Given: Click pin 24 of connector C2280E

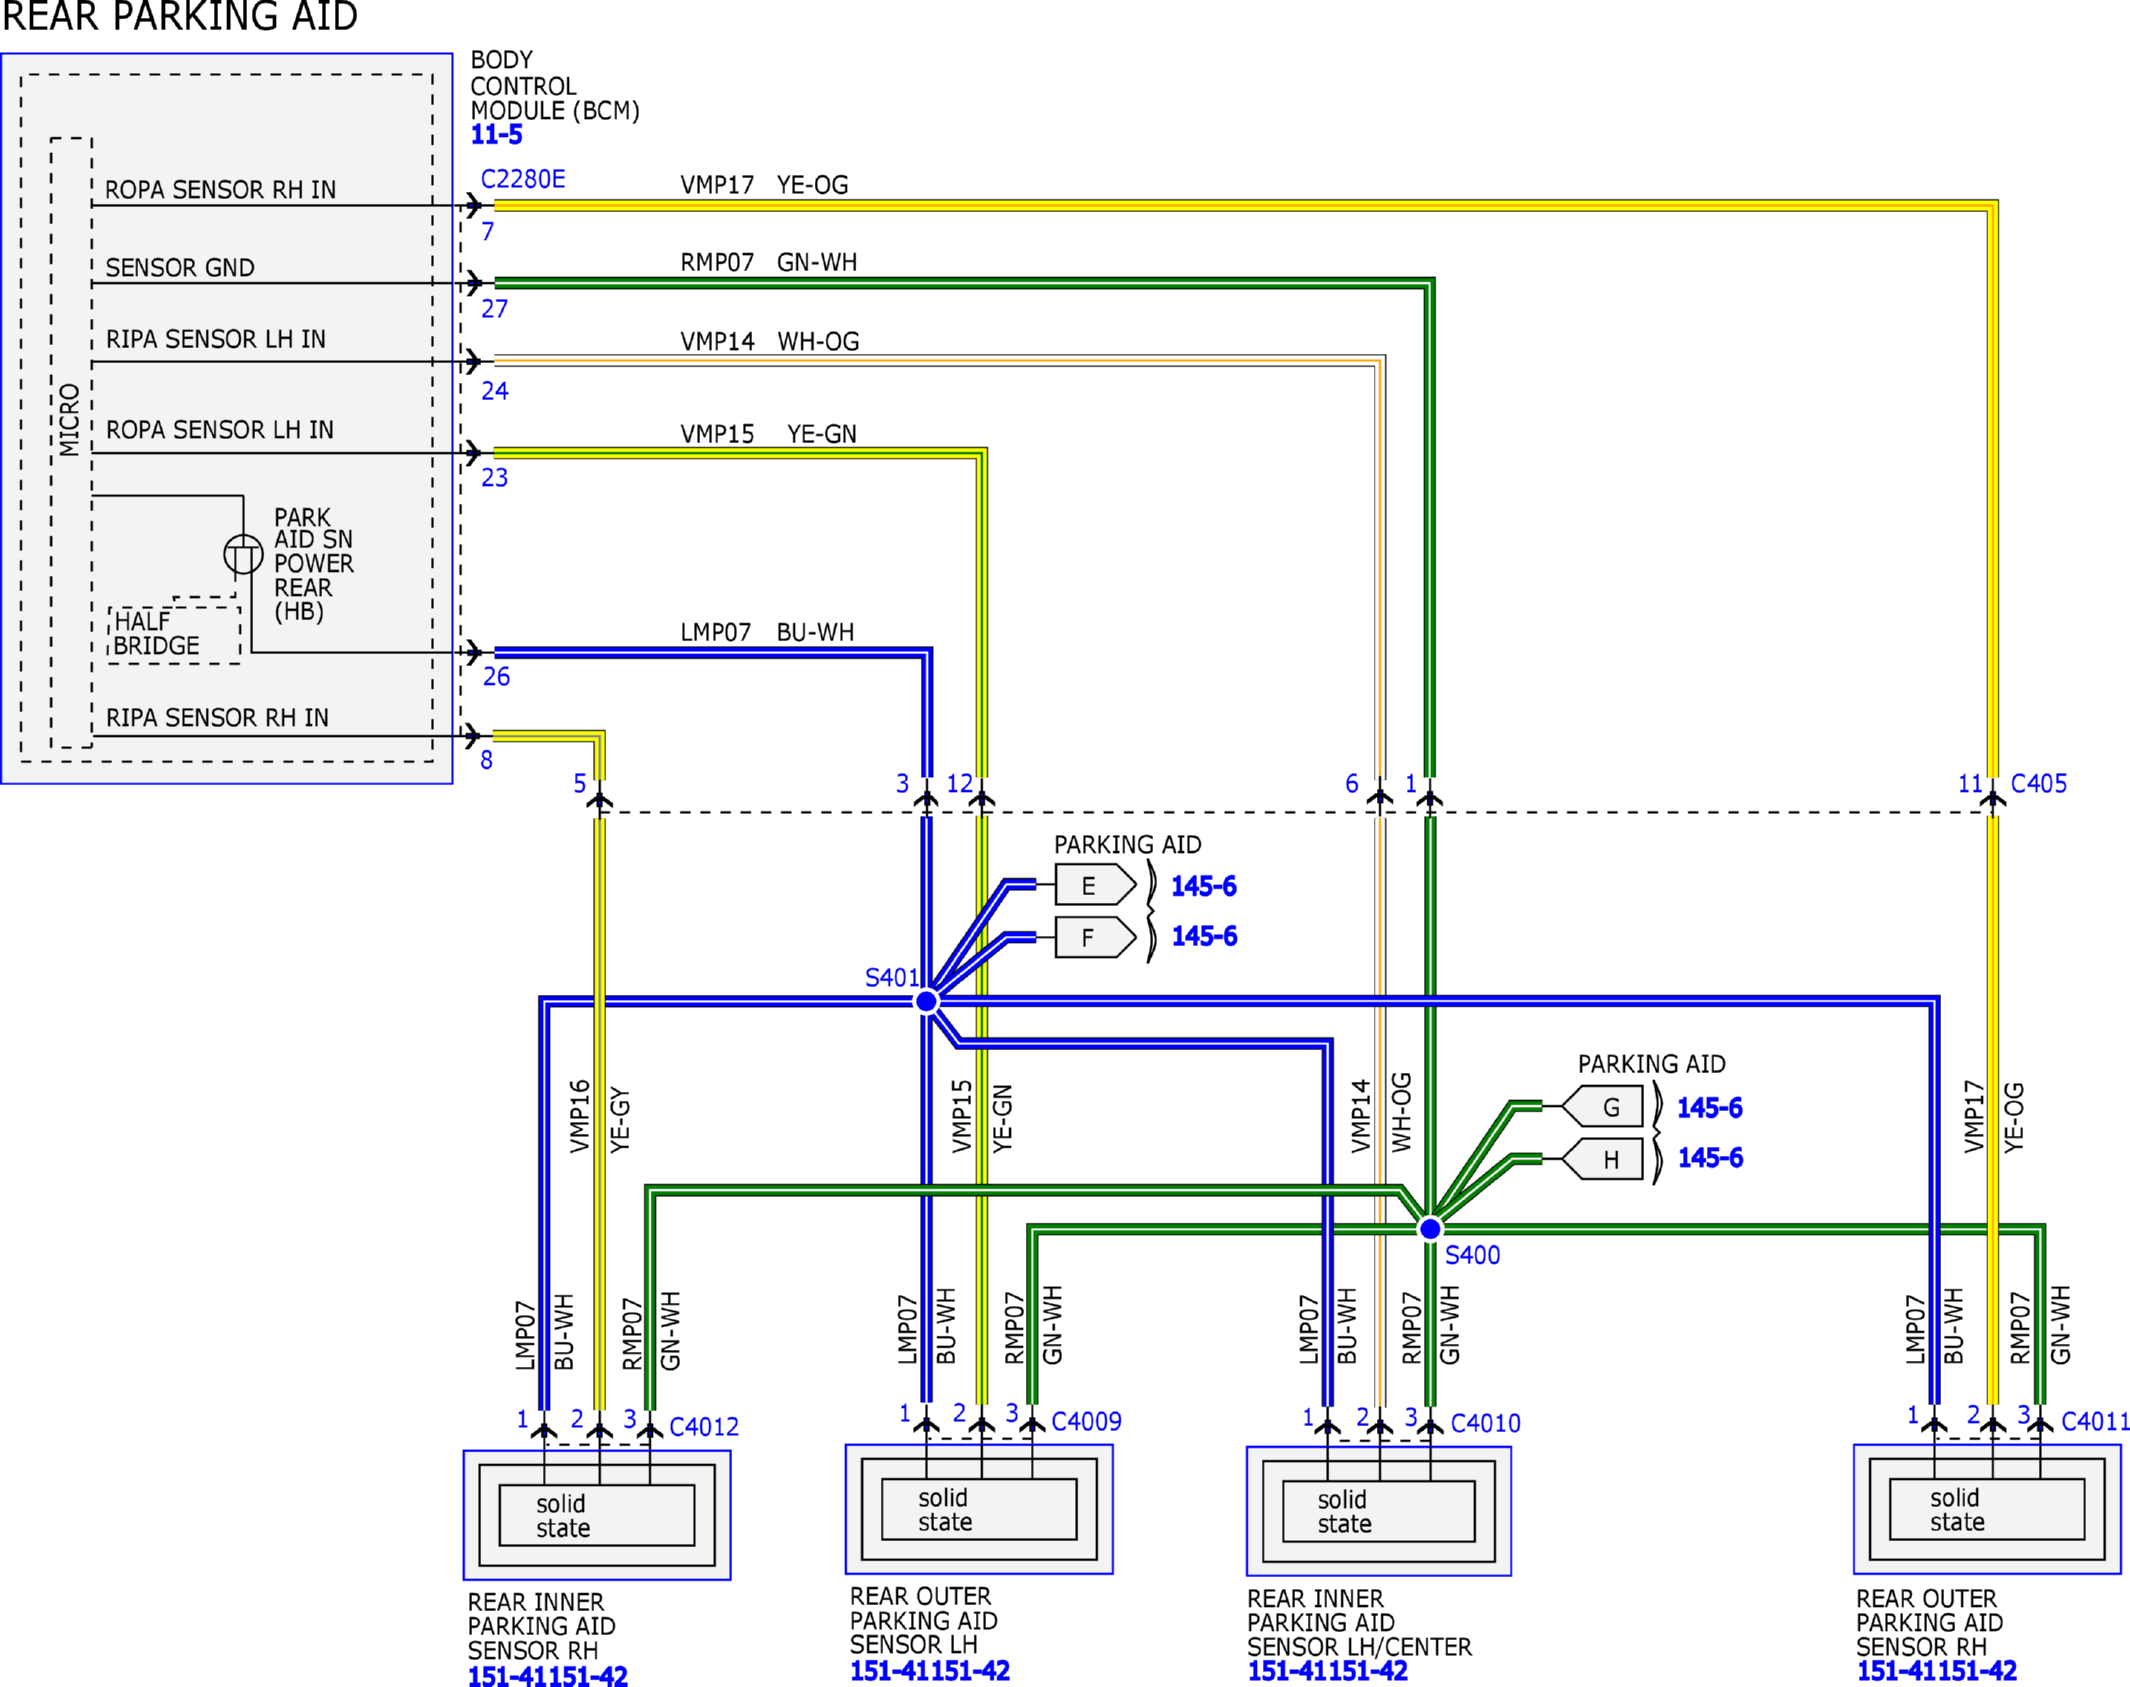Looking at the screenshot, I should tap(495, 391).
